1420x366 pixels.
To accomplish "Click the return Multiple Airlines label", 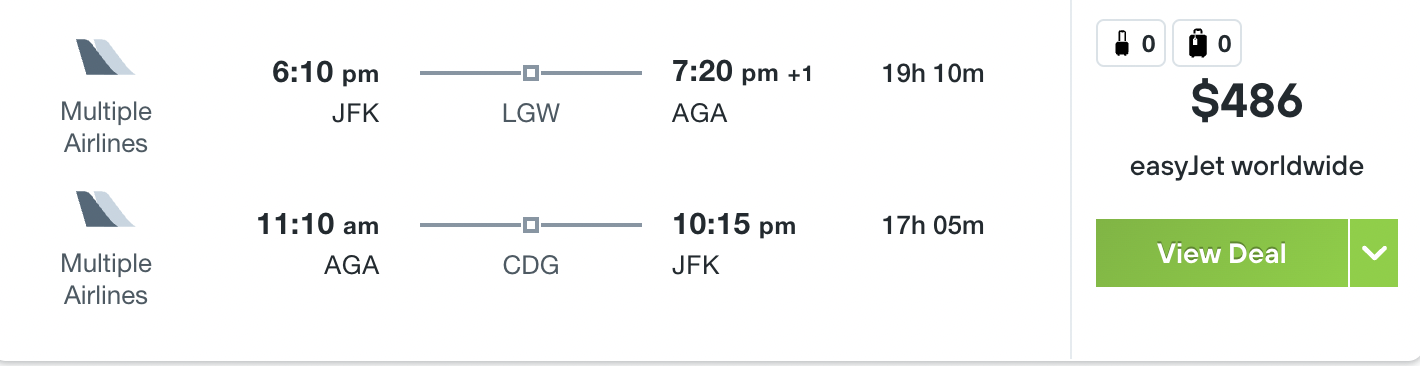I will pos(106,279).
